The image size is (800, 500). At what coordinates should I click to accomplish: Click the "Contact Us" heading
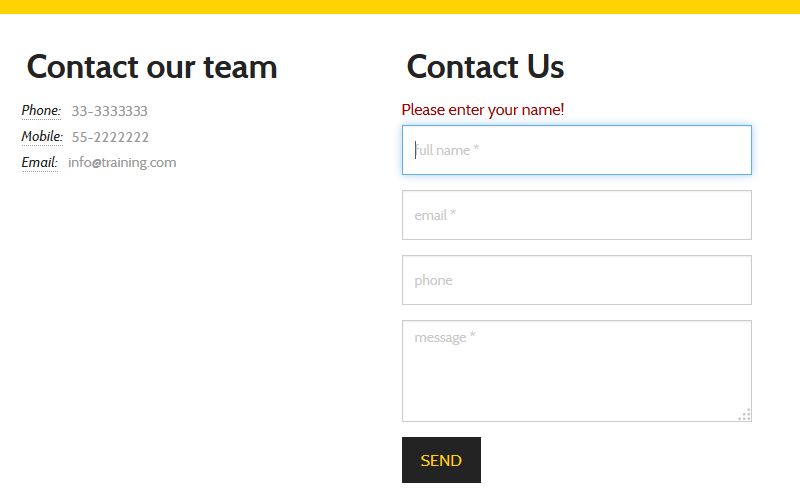(485, 67)
